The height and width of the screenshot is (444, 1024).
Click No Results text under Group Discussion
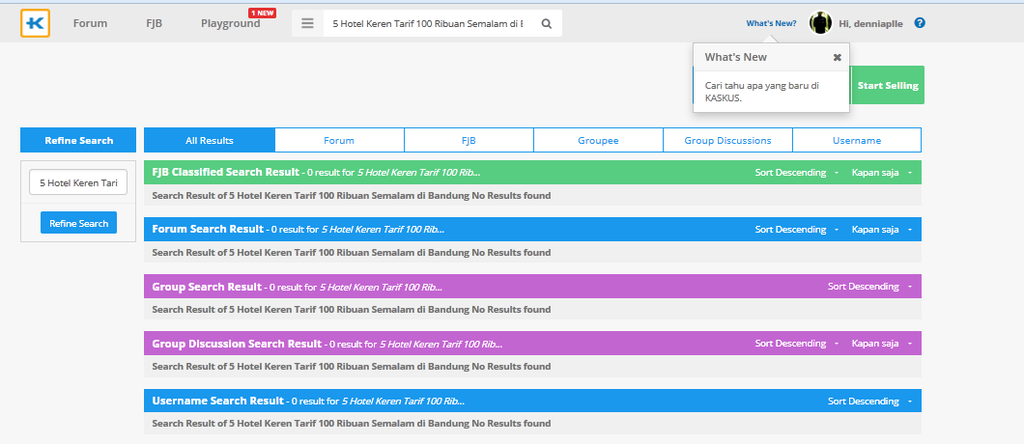pyautogui.click(x=351, y=366)
